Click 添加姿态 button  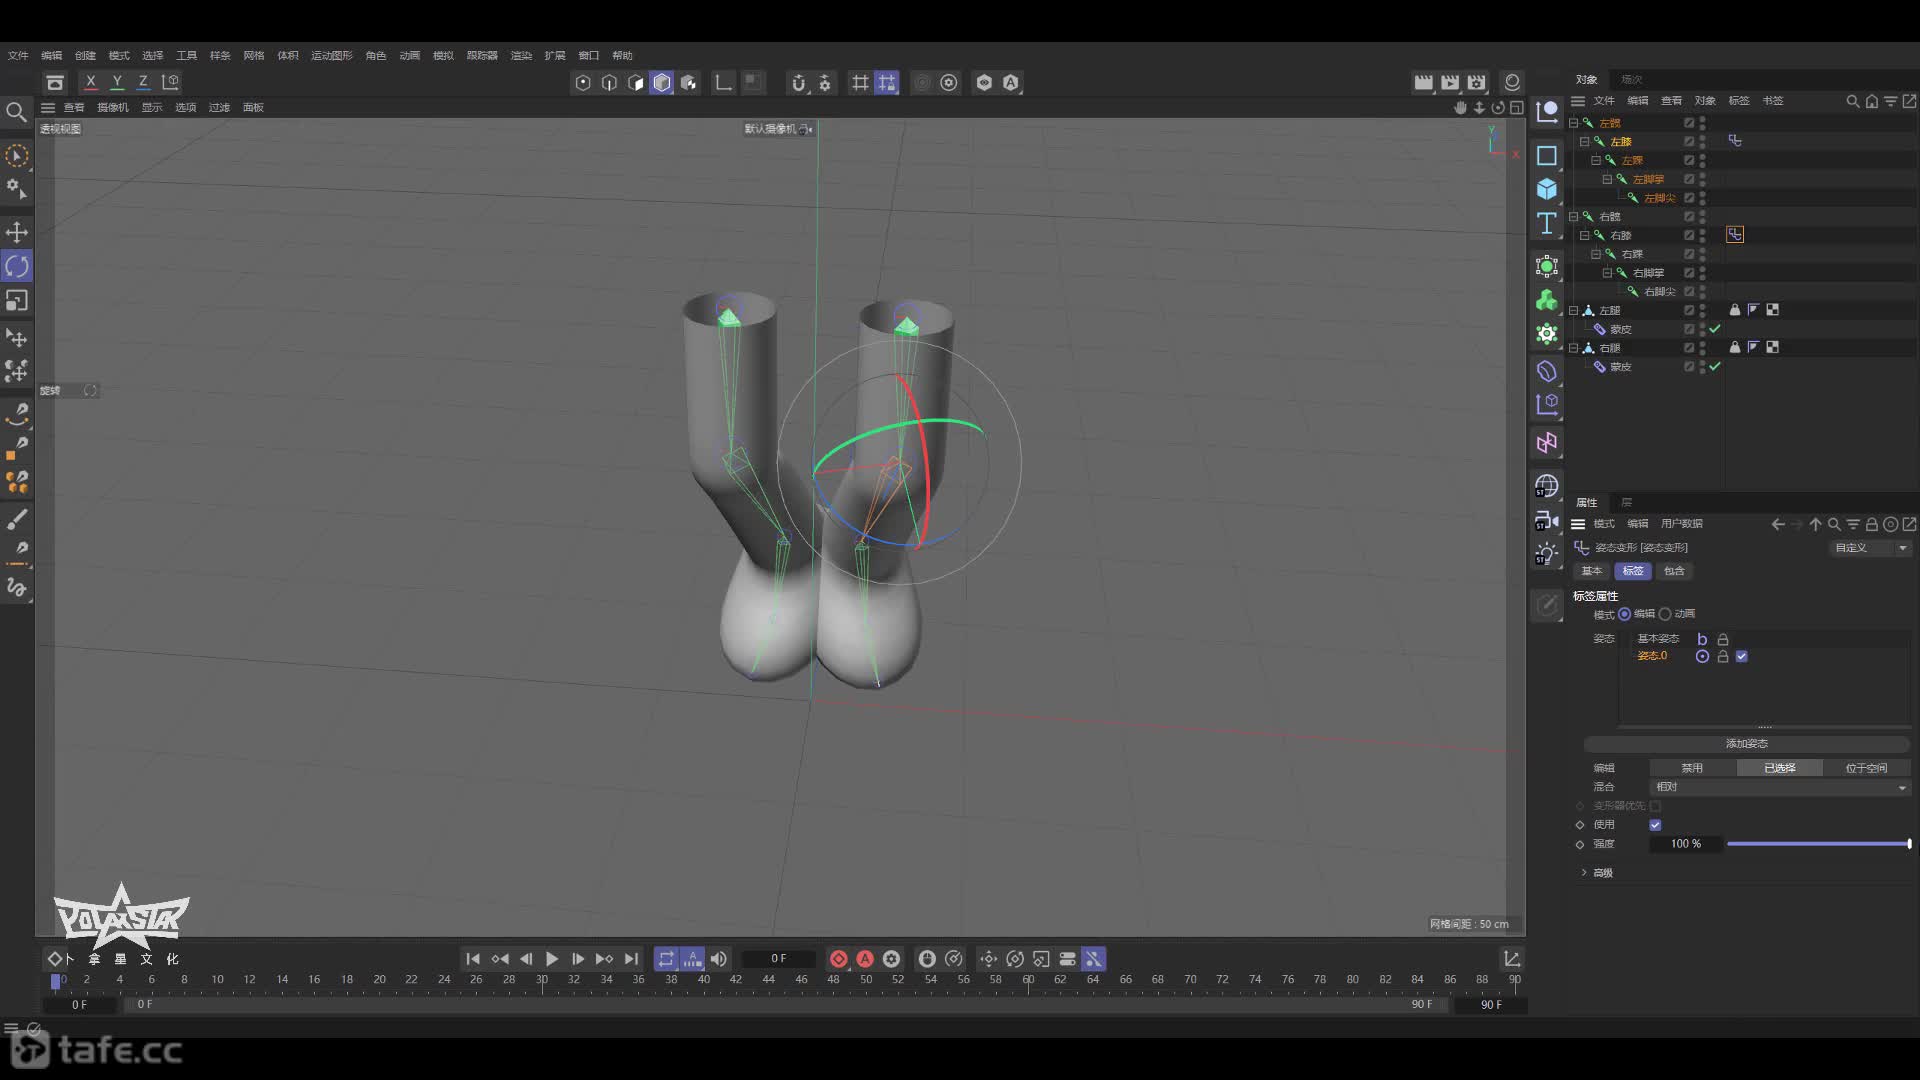pyautogui.click(x=1747, y=744)
